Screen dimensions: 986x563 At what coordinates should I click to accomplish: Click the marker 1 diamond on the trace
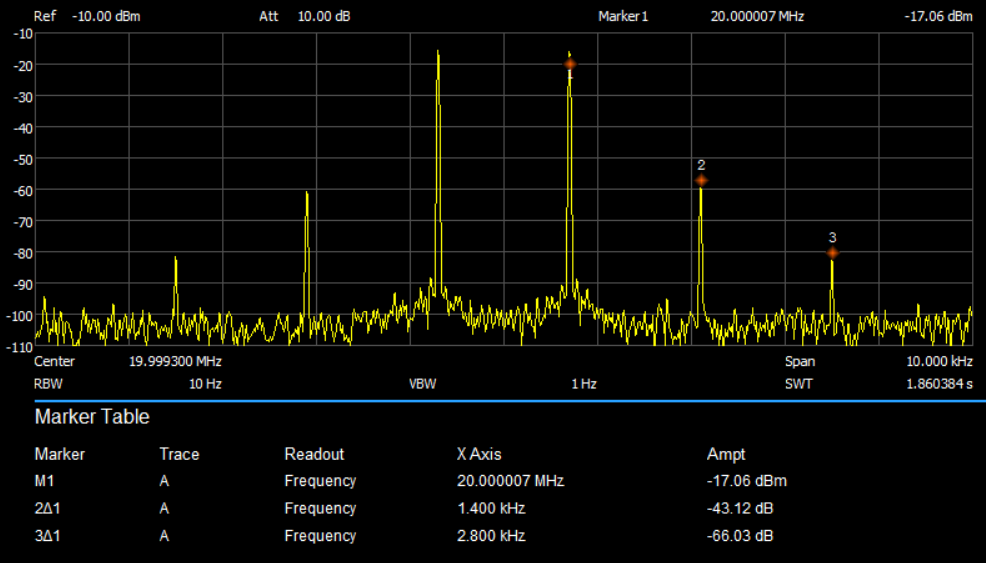click(570, 64)
